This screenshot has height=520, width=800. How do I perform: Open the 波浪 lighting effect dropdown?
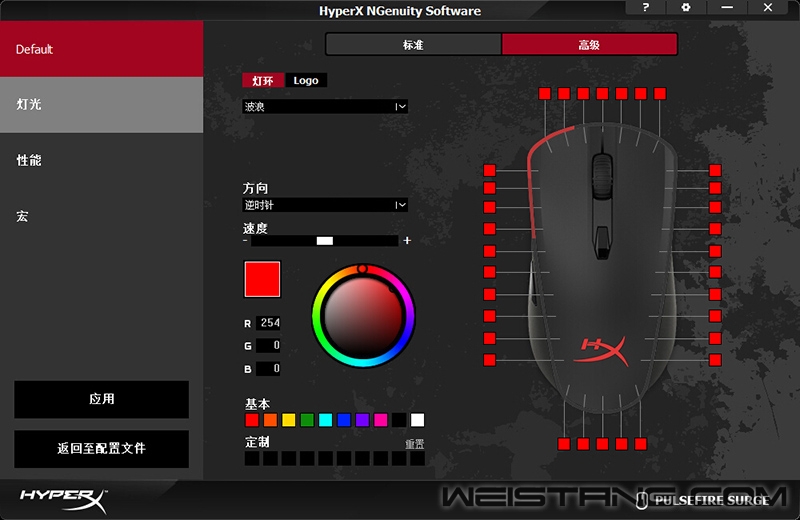click(x=325, y=107)
